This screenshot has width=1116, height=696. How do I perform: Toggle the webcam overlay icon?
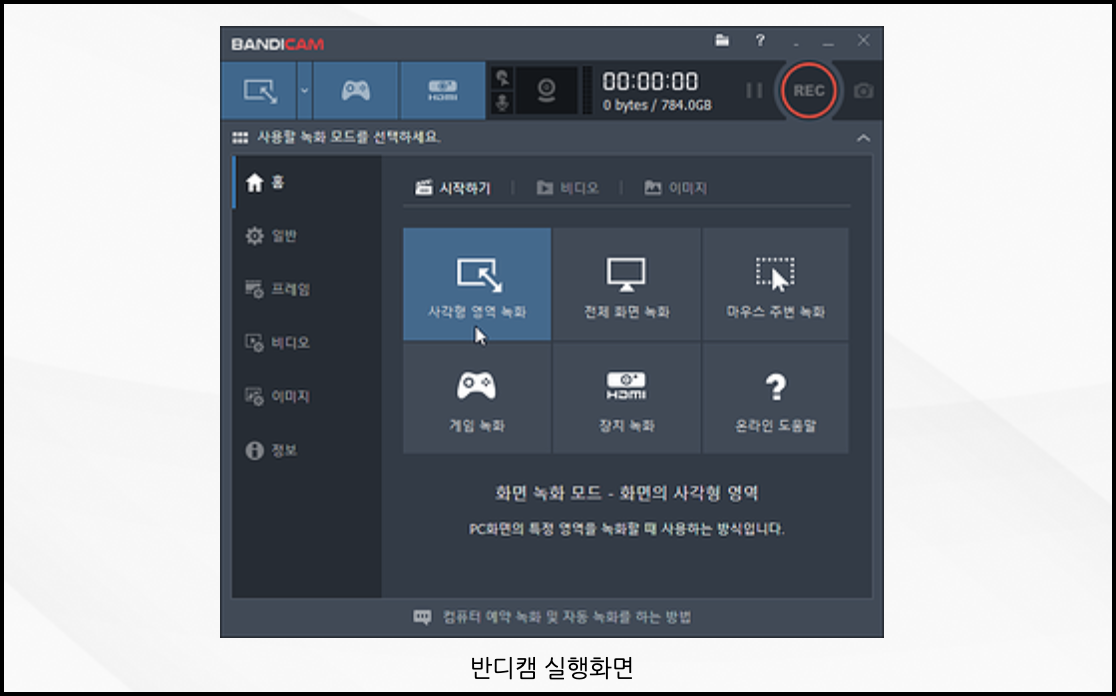coord(546,90)
